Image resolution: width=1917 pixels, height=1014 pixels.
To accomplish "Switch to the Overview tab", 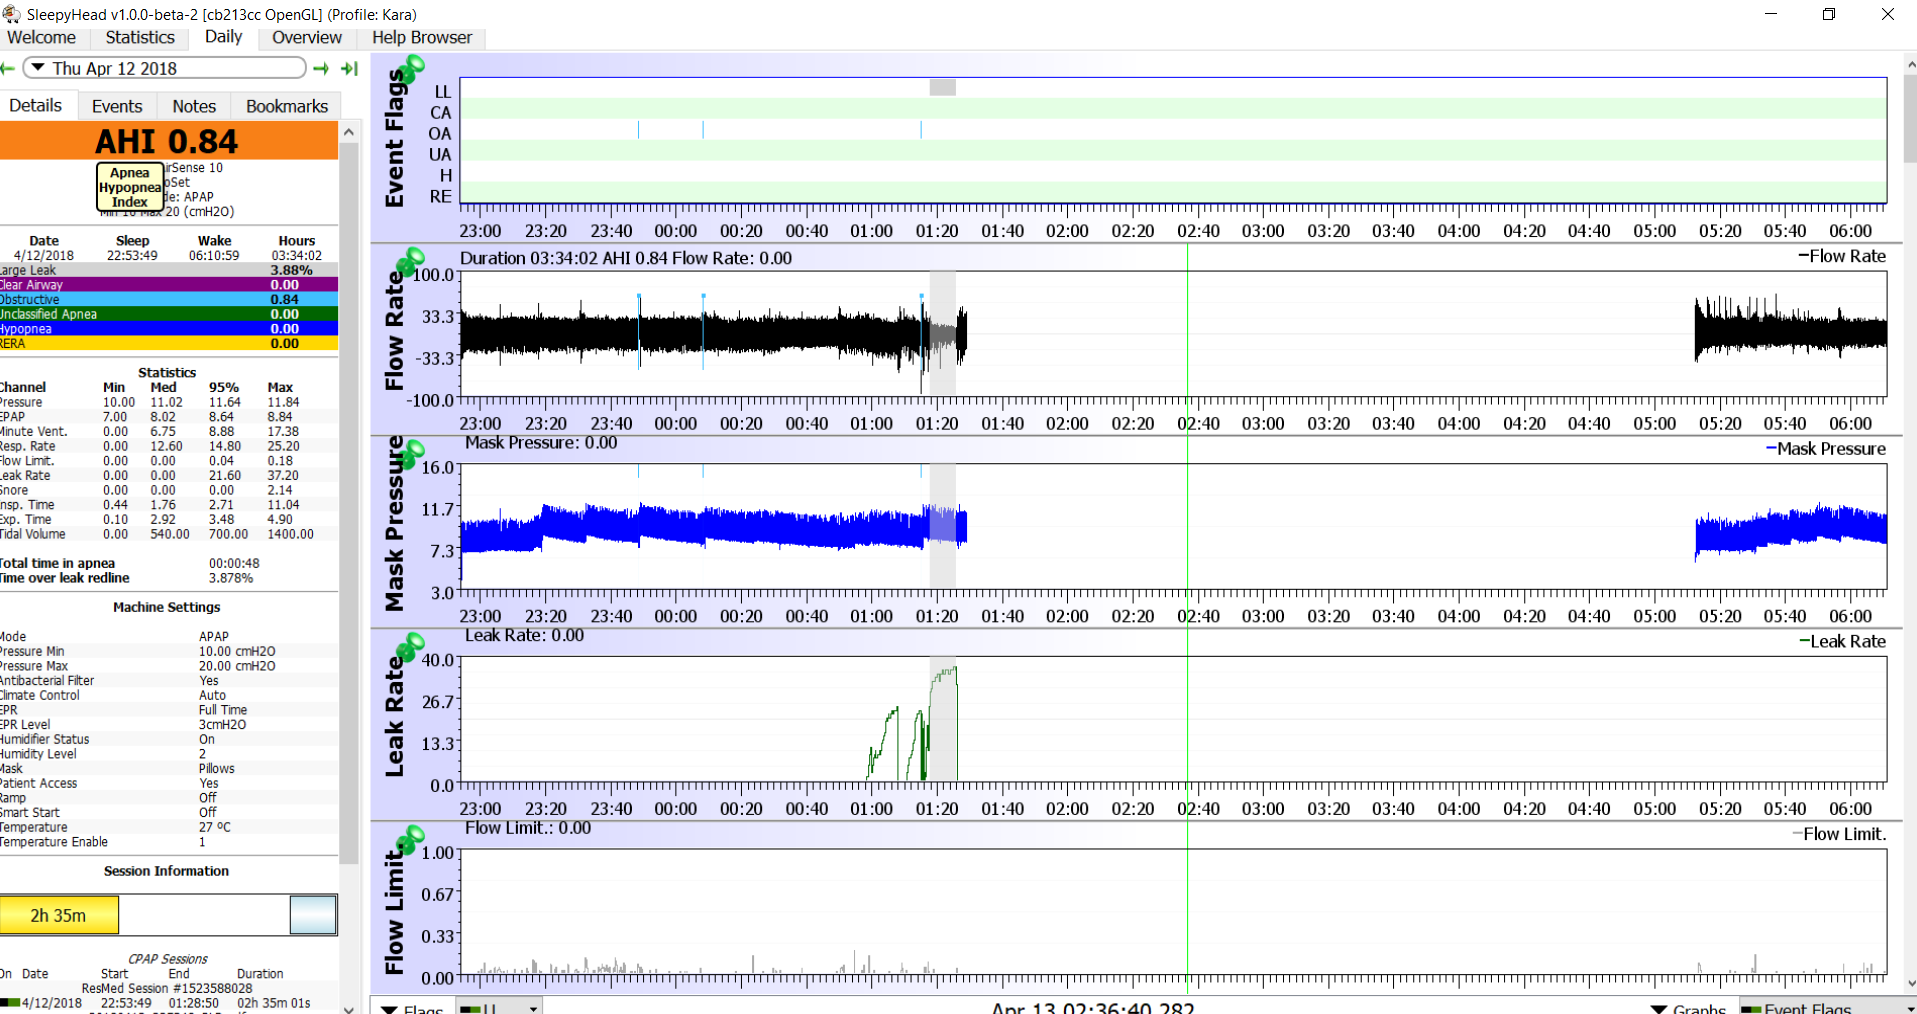I will pyautogui.click(x=307, y=37).
